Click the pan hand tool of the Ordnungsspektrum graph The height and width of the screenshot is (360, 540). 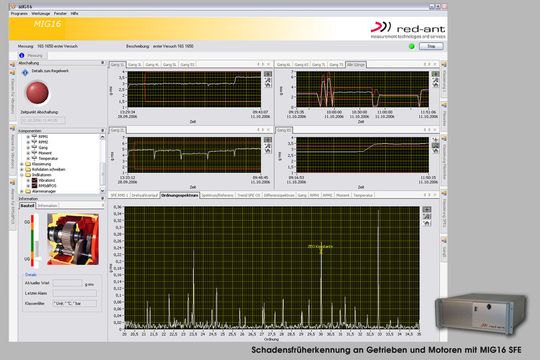coord(427,224)
